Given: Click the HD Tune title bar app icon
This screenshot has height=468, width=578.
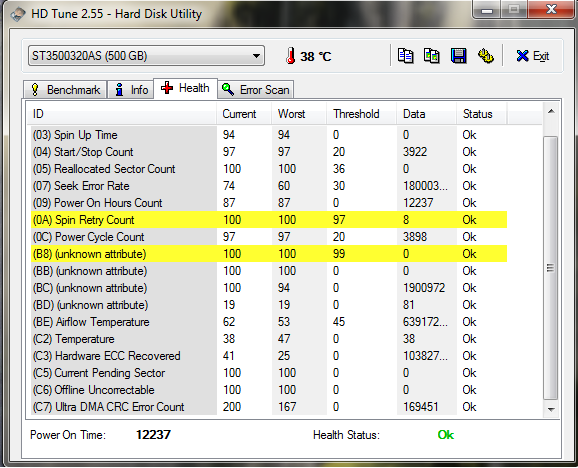Looking at the screenshot, I should [18, 14].
